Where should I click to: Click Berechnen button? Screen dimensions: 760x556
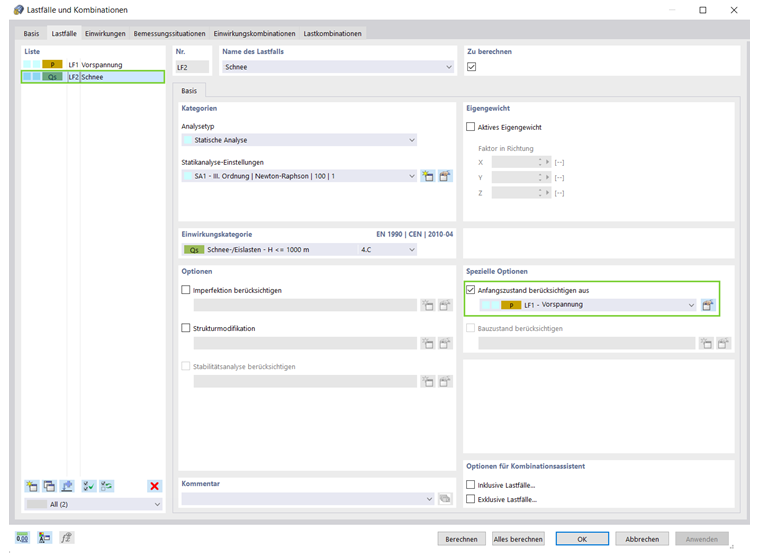461,539
